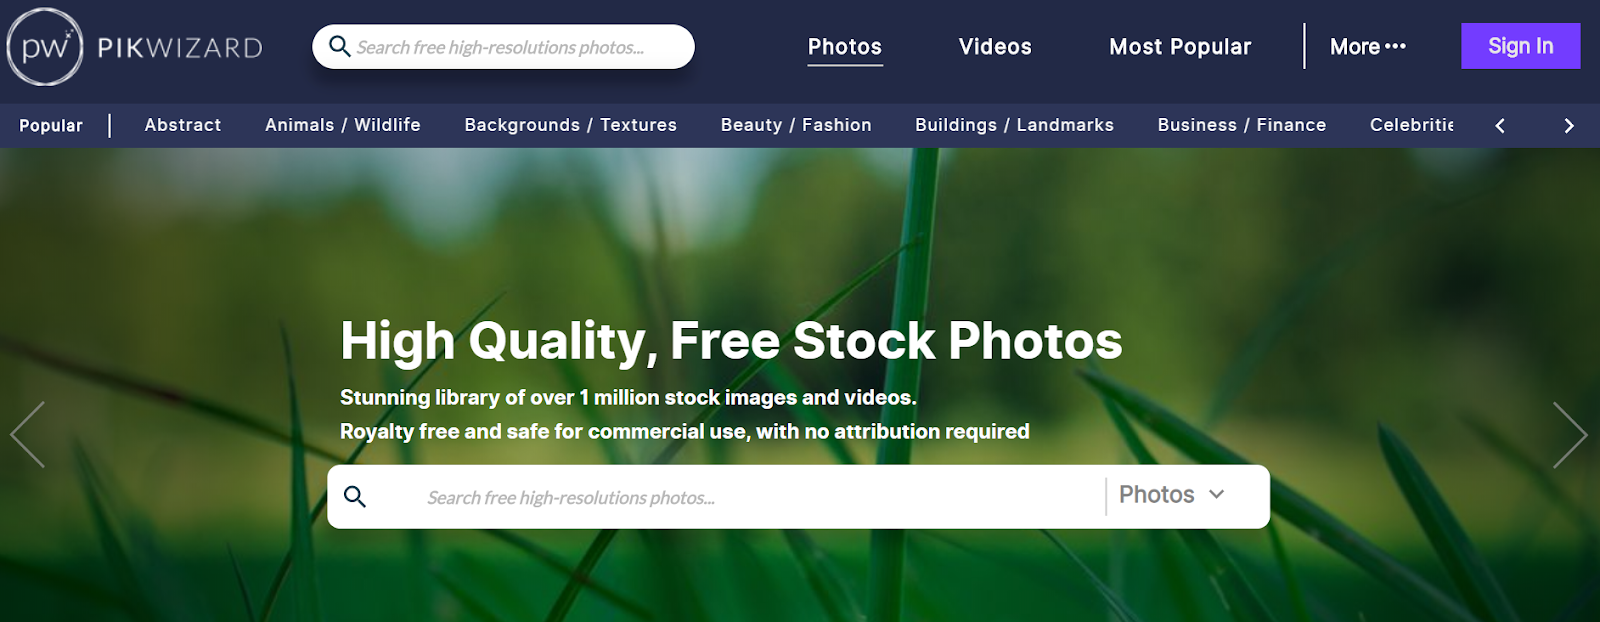The width and height of the screenshot is (1600, 622).
Task: Click the header search magnifier icon
Action: click(339, 46)
